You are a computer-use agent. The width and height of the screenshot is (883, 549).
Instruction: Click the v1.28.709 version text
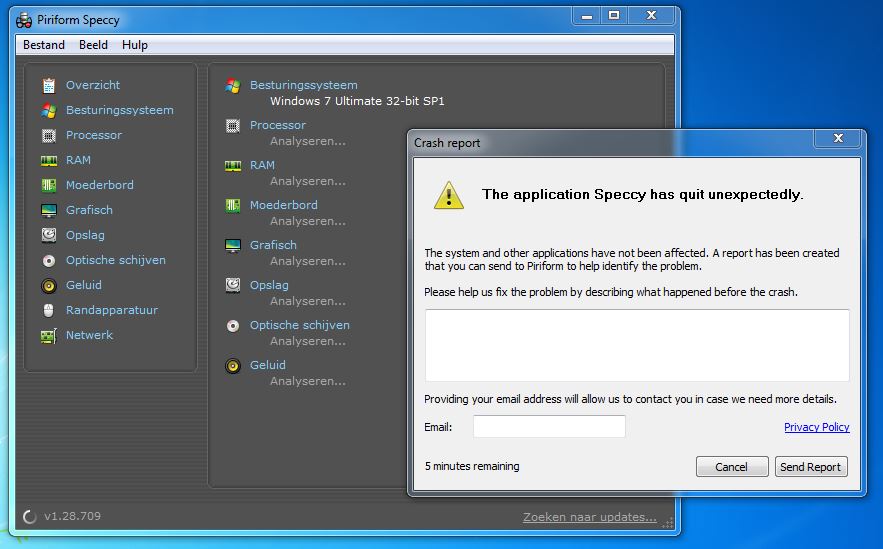pyautogui.click(x=72, y=516)
